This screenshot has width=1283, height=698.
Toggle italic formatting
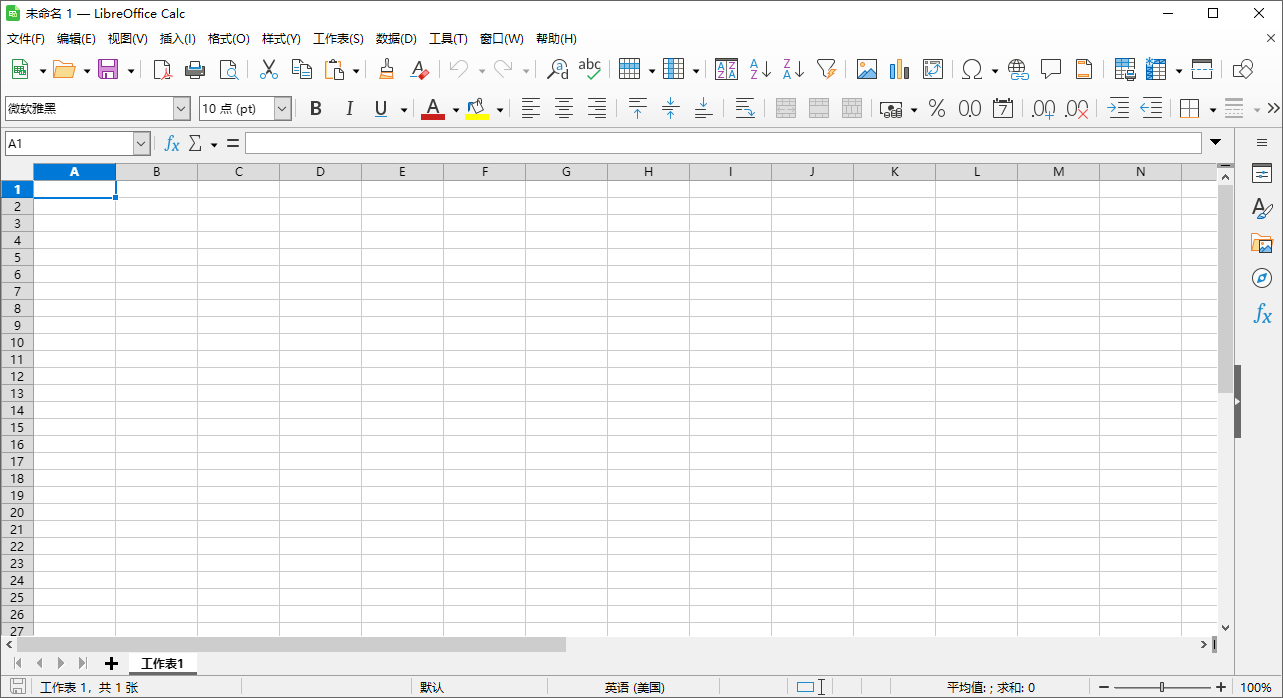click(x=349, y=107)
